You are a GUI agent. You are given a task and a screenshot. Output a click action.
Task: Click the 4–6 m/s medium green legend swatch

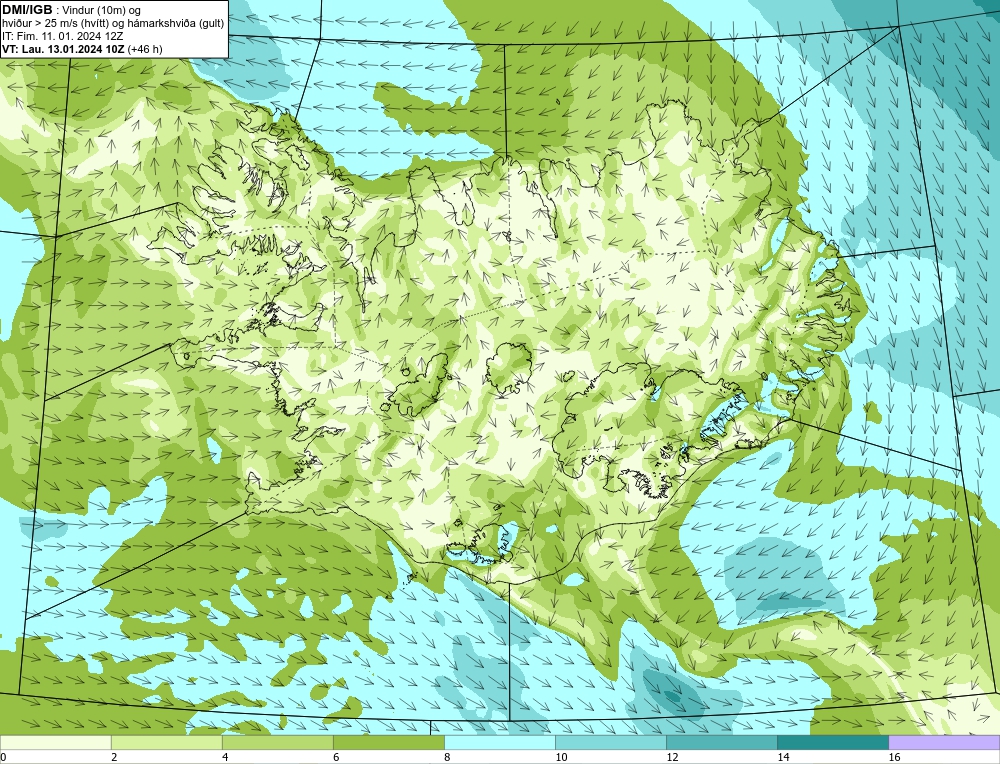[277, 742]
